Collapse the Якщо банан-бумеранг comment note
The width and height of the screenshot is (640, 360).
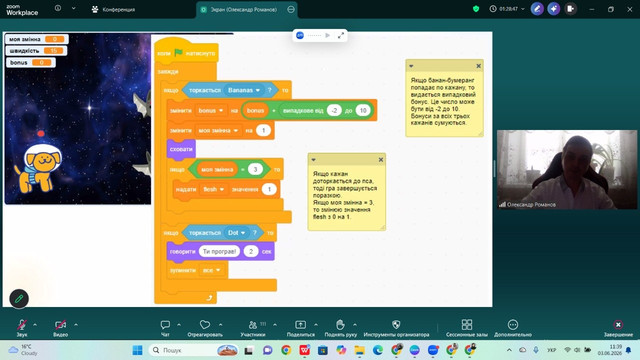coord(411,66)
